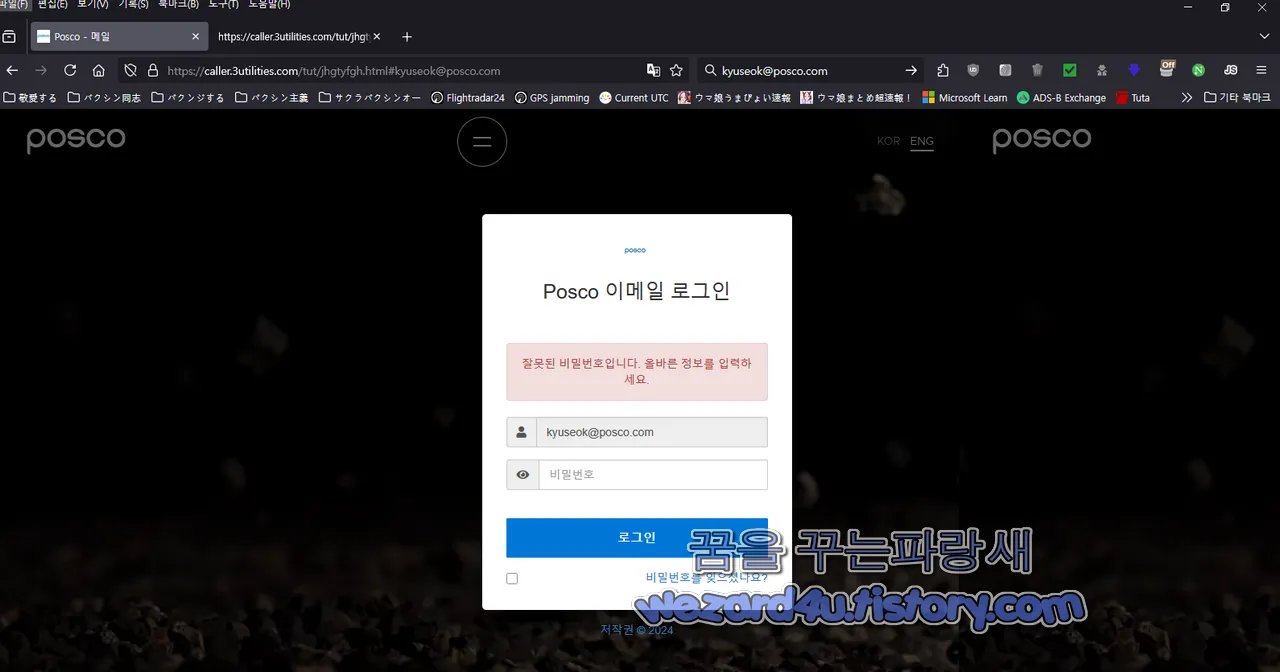Open the サクラバクシンオー bookmark folder
Viewport: 1280px width, 672px height.
[x=368, y=98]
